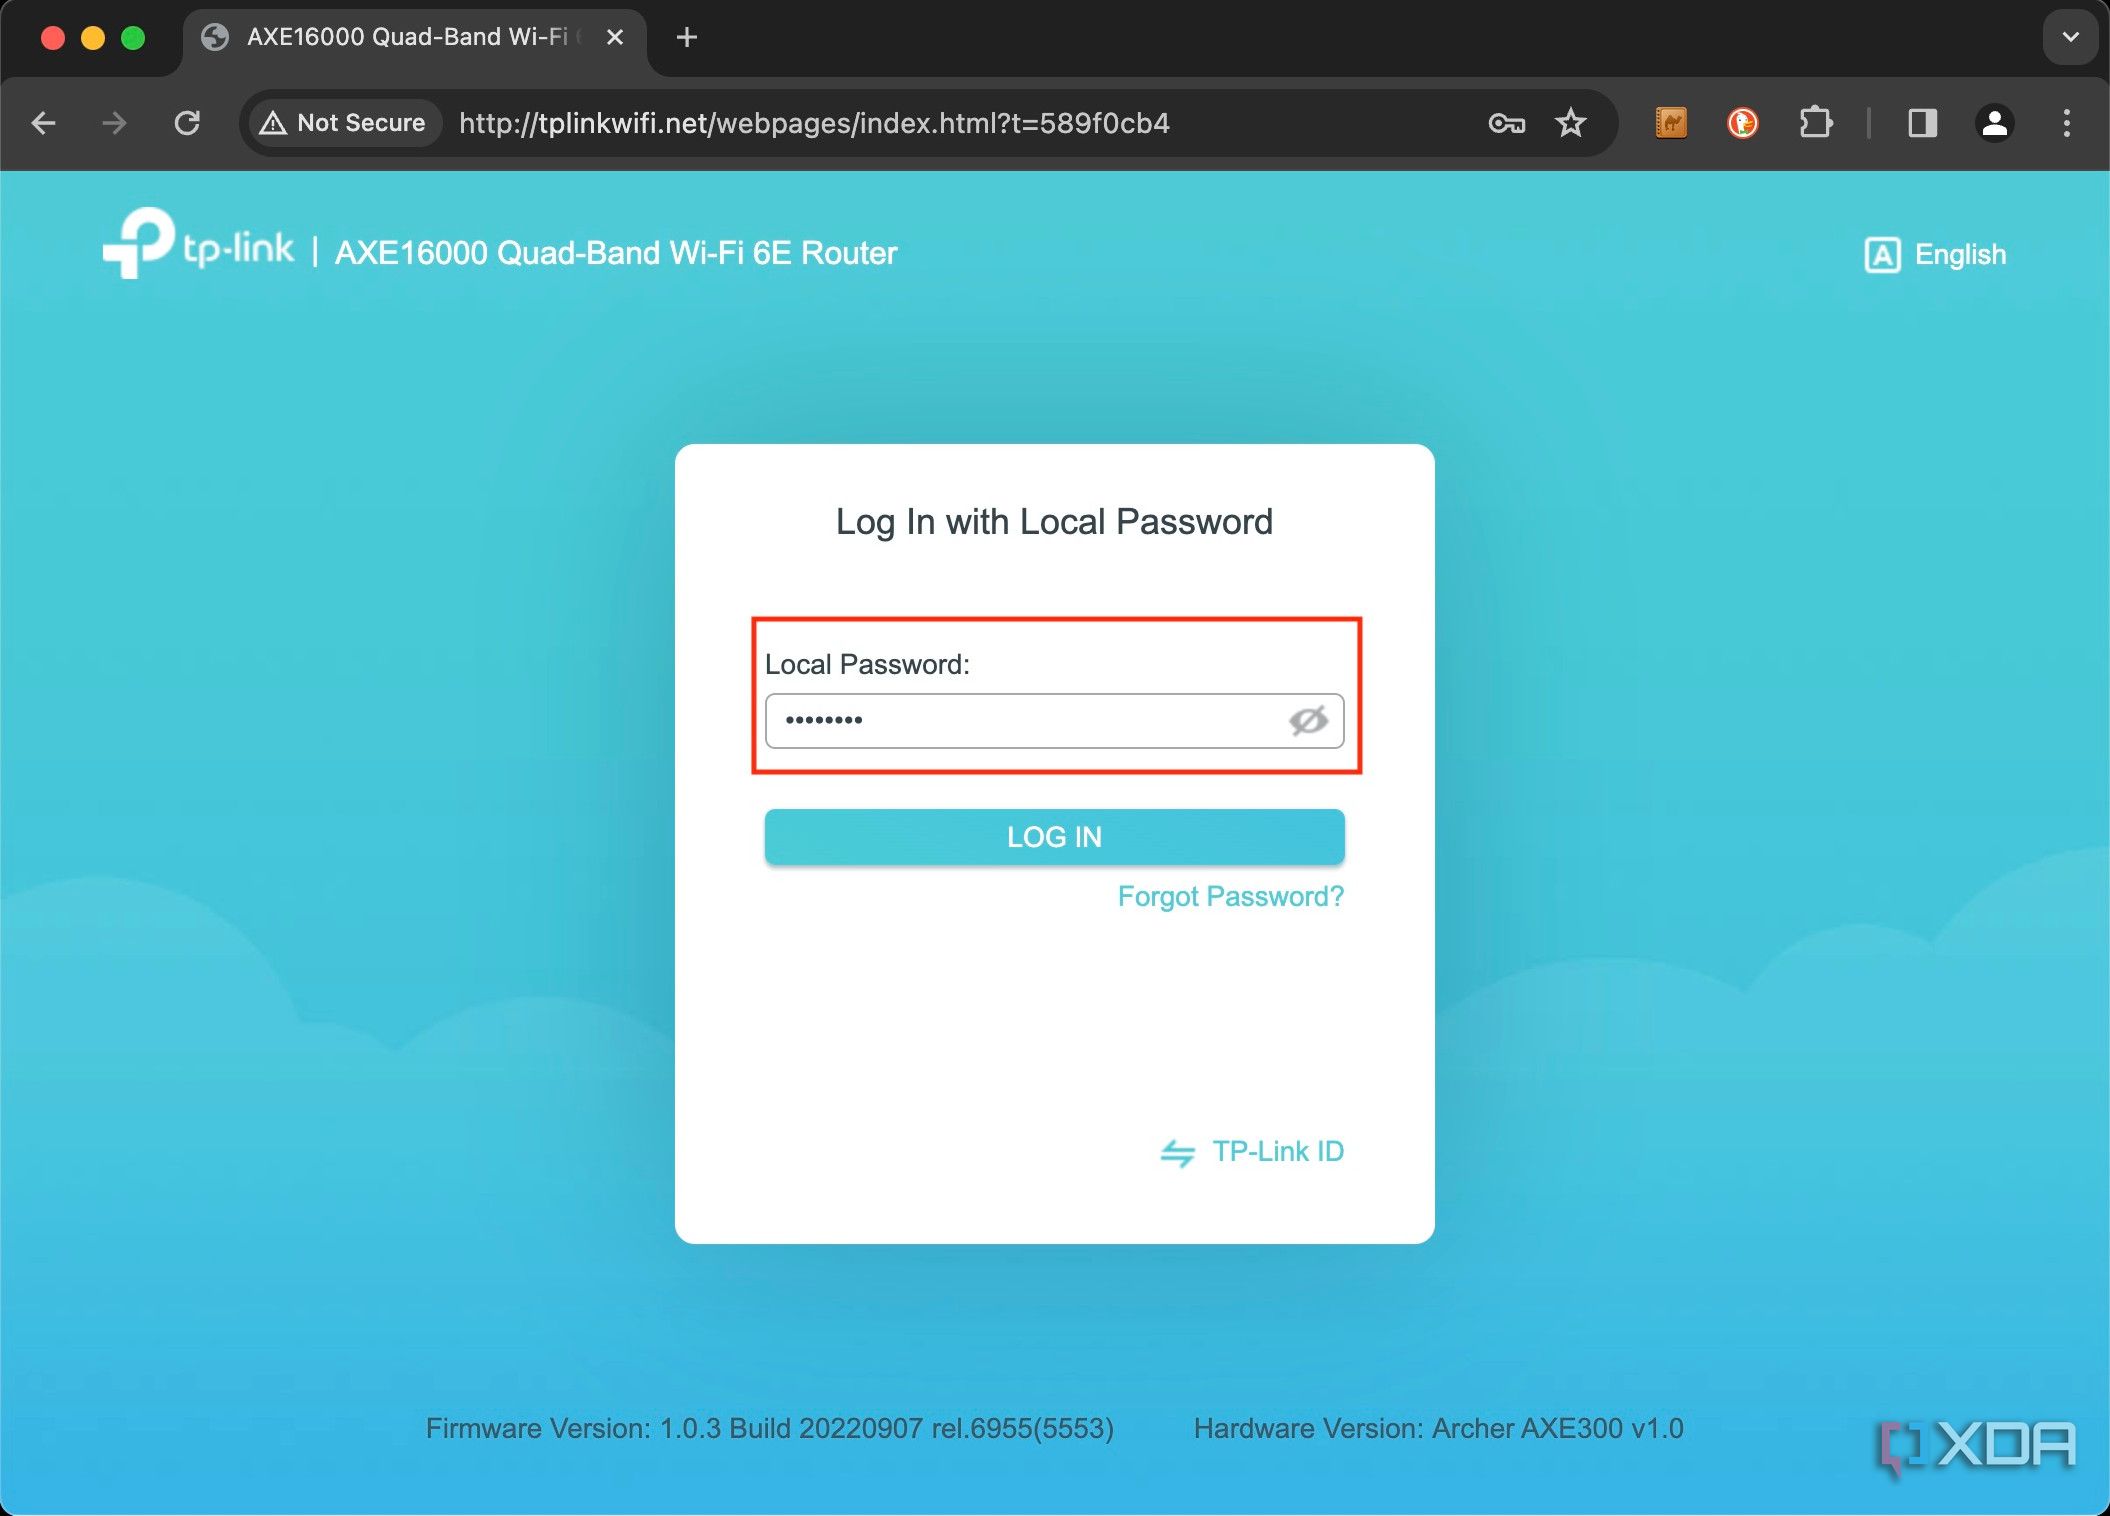The height and width of the screenshot is (1516, 2110).
Task: Click the Not Secure warning indicator
Action: [x=342, y=123]
